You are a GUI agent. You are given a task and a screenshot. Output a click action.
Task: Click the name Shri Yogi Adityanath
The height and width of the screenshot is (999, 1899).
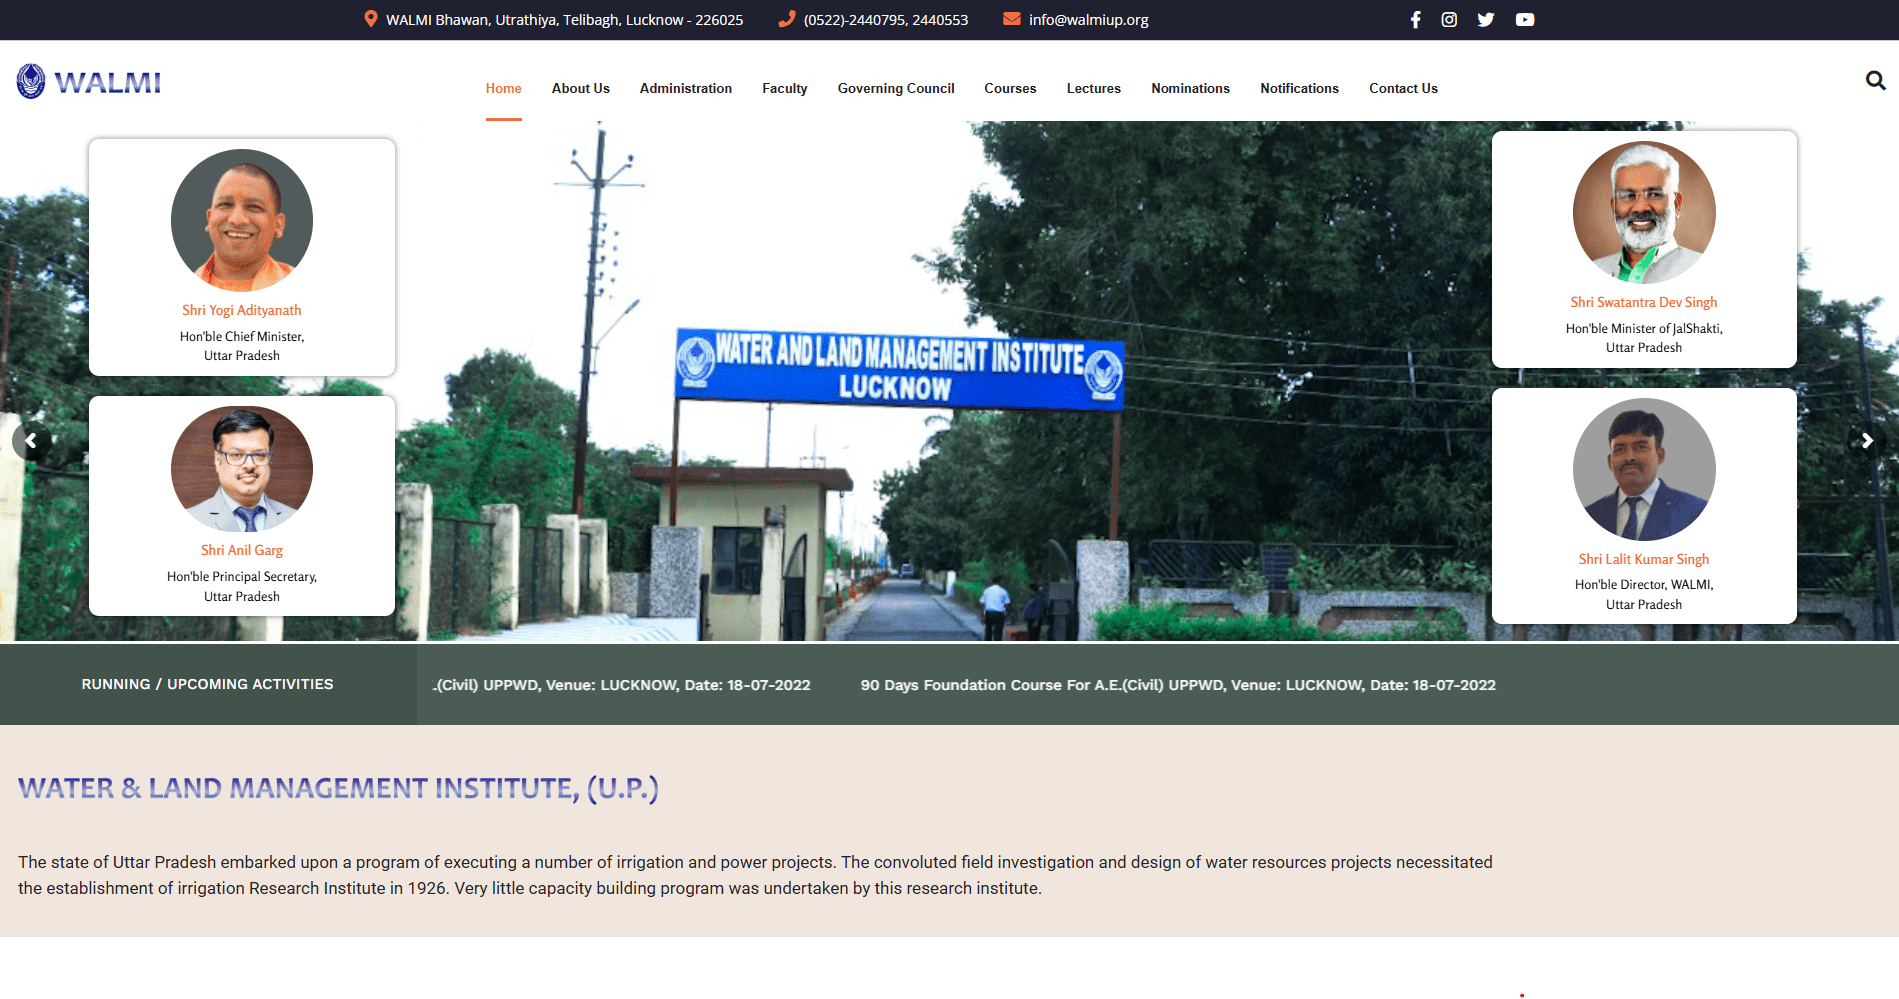[x=242, y=310]
